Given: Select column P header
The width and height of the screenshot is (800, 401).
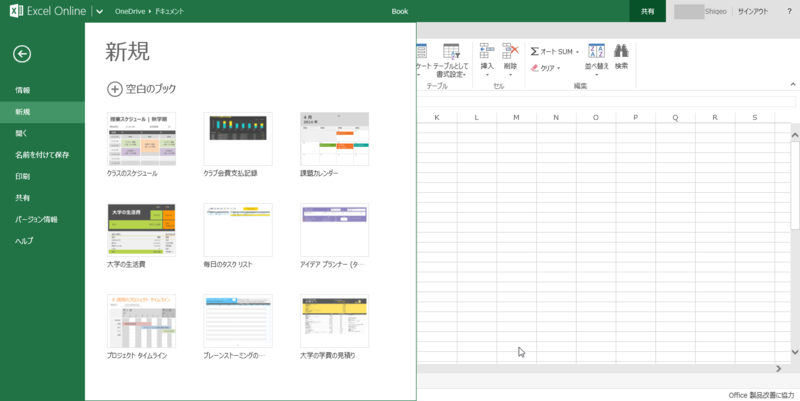Looking at the screenshot, I should (635, 117).
